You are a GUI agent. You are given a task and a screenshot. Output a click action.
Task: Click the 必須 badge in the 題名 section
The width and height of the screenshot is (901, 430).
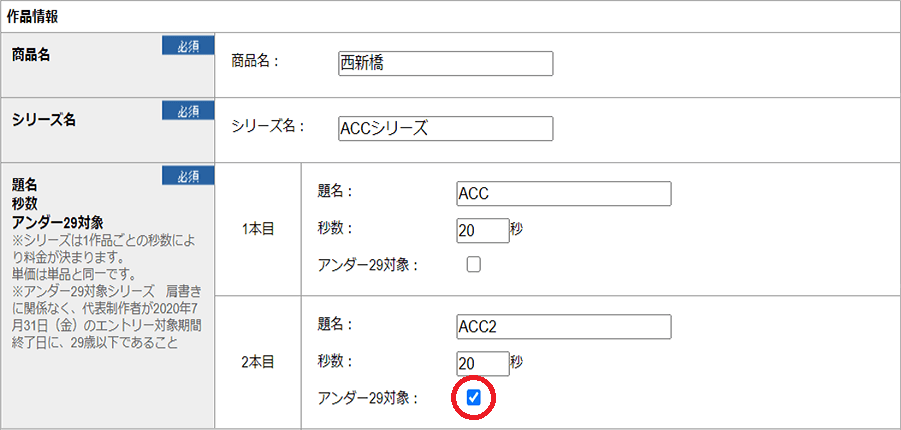click(188, 176)
